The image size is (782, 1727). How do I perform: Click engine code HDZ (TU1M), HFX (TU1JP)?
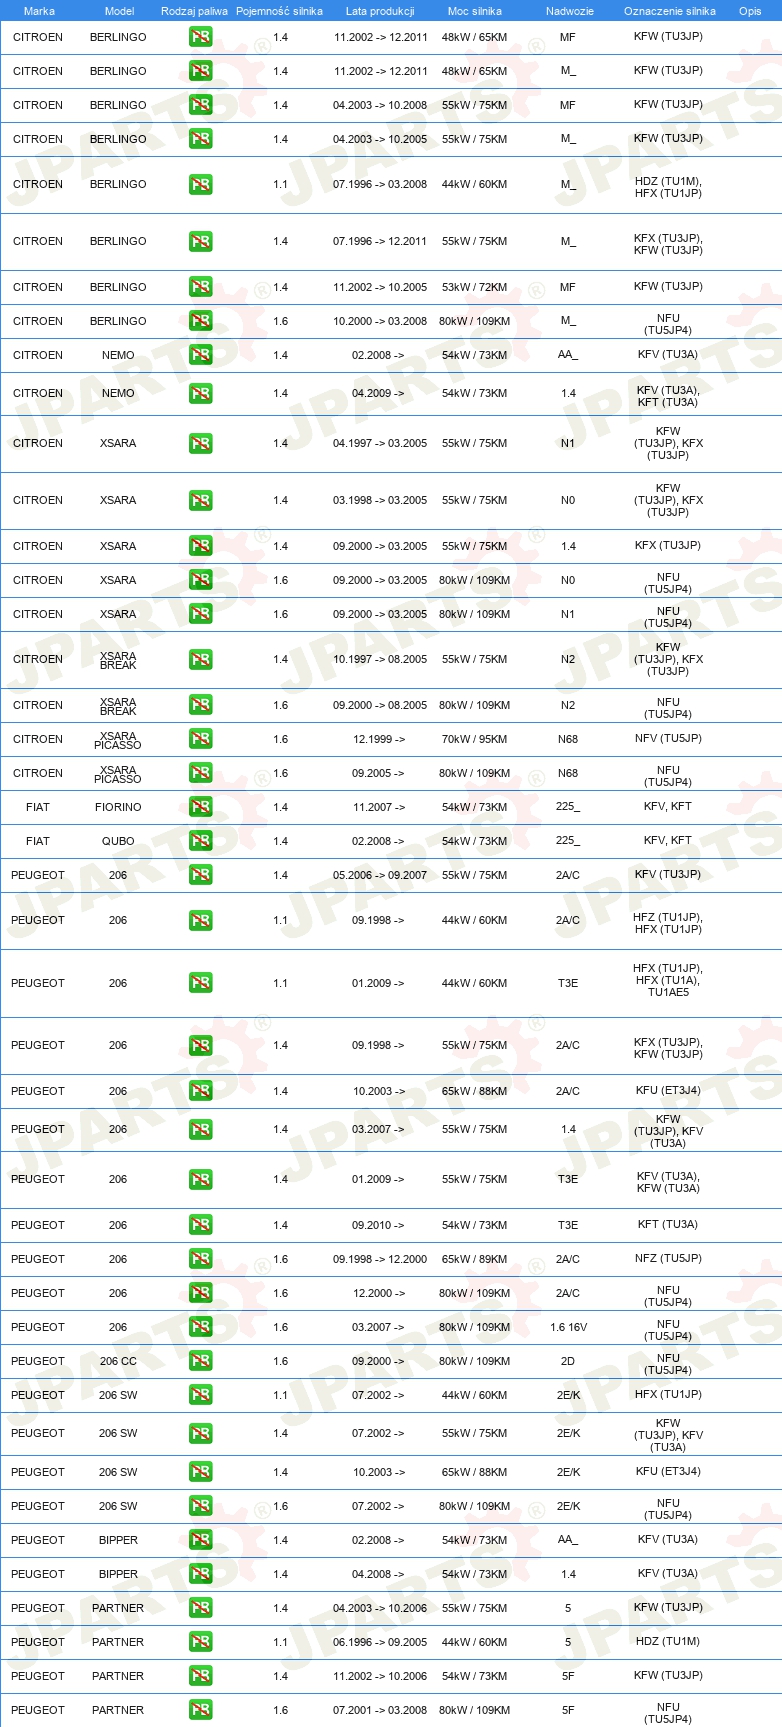click(x=668, y=187)
